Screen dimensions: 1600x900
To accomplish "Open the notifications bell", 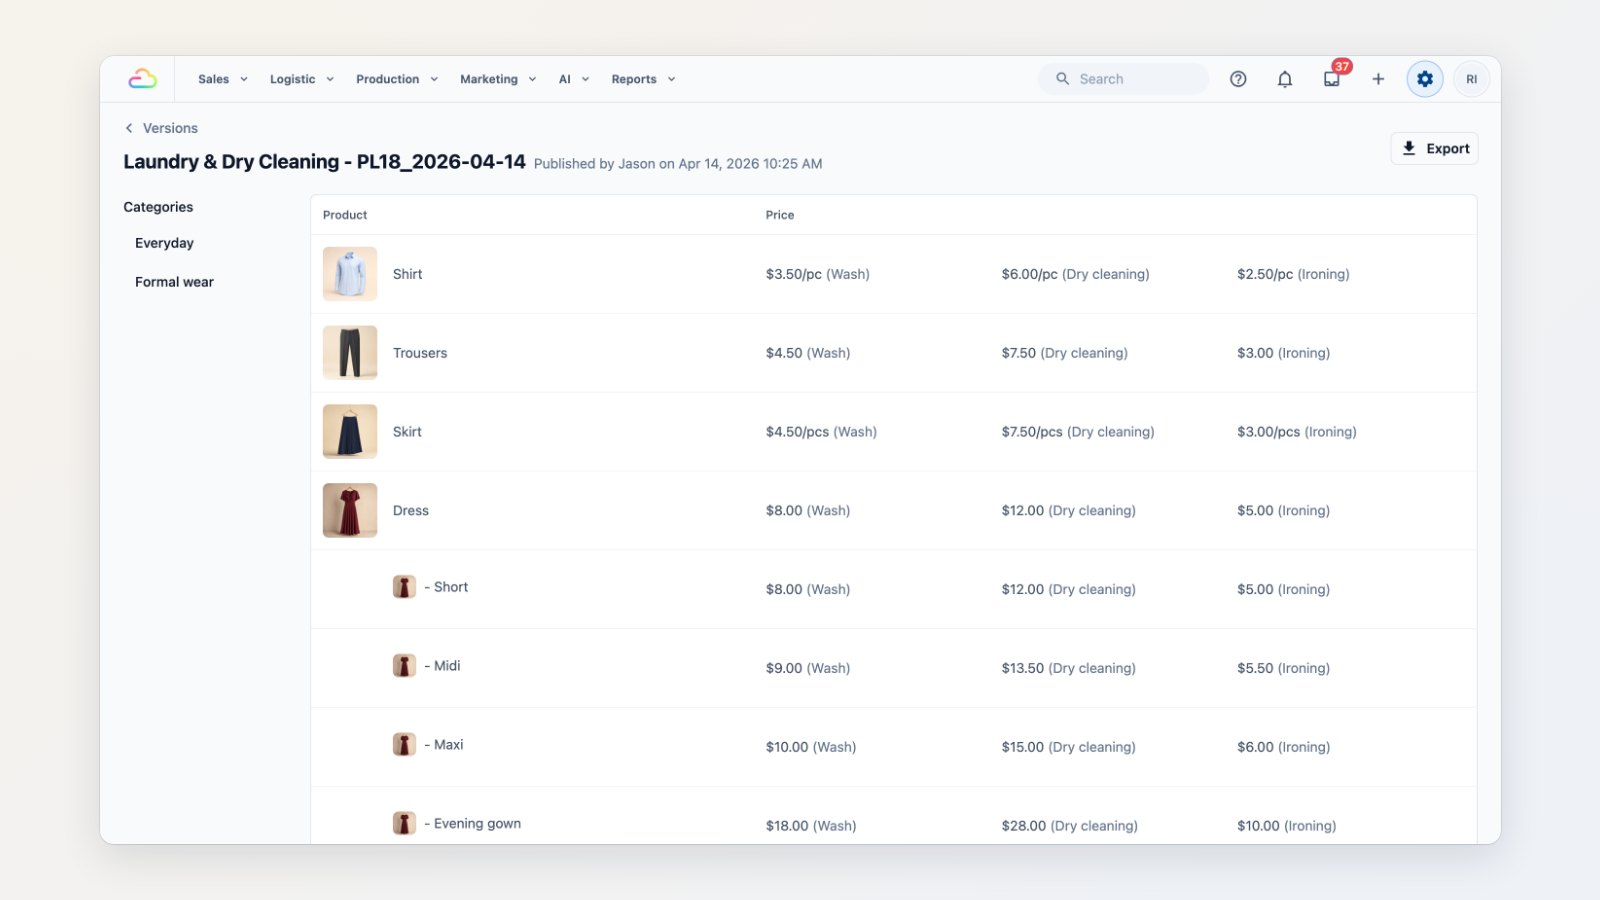I will 1285,79.
